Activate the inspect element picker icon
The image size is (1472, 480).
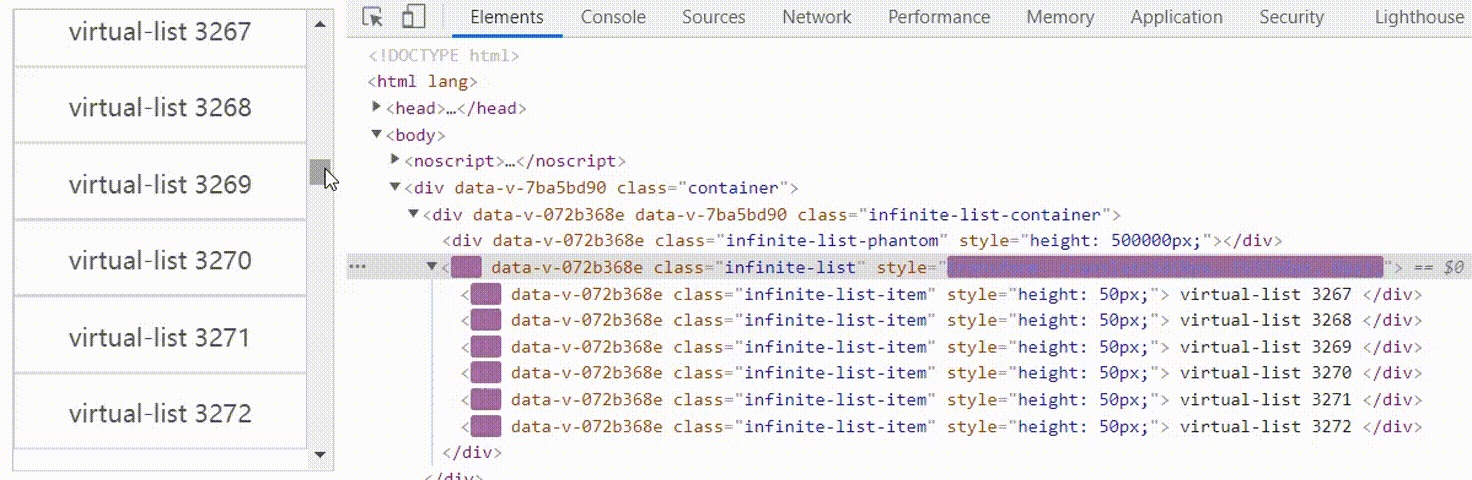(x=373, y=17)
